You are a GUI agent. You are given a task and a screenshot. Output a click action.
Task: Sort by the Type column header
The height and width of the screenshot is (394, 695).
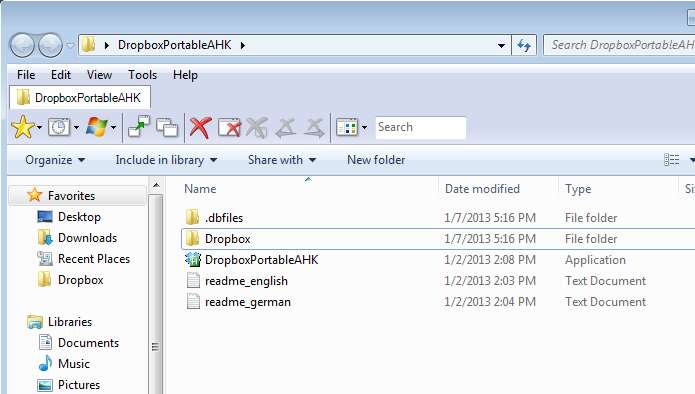pos(578,189)
